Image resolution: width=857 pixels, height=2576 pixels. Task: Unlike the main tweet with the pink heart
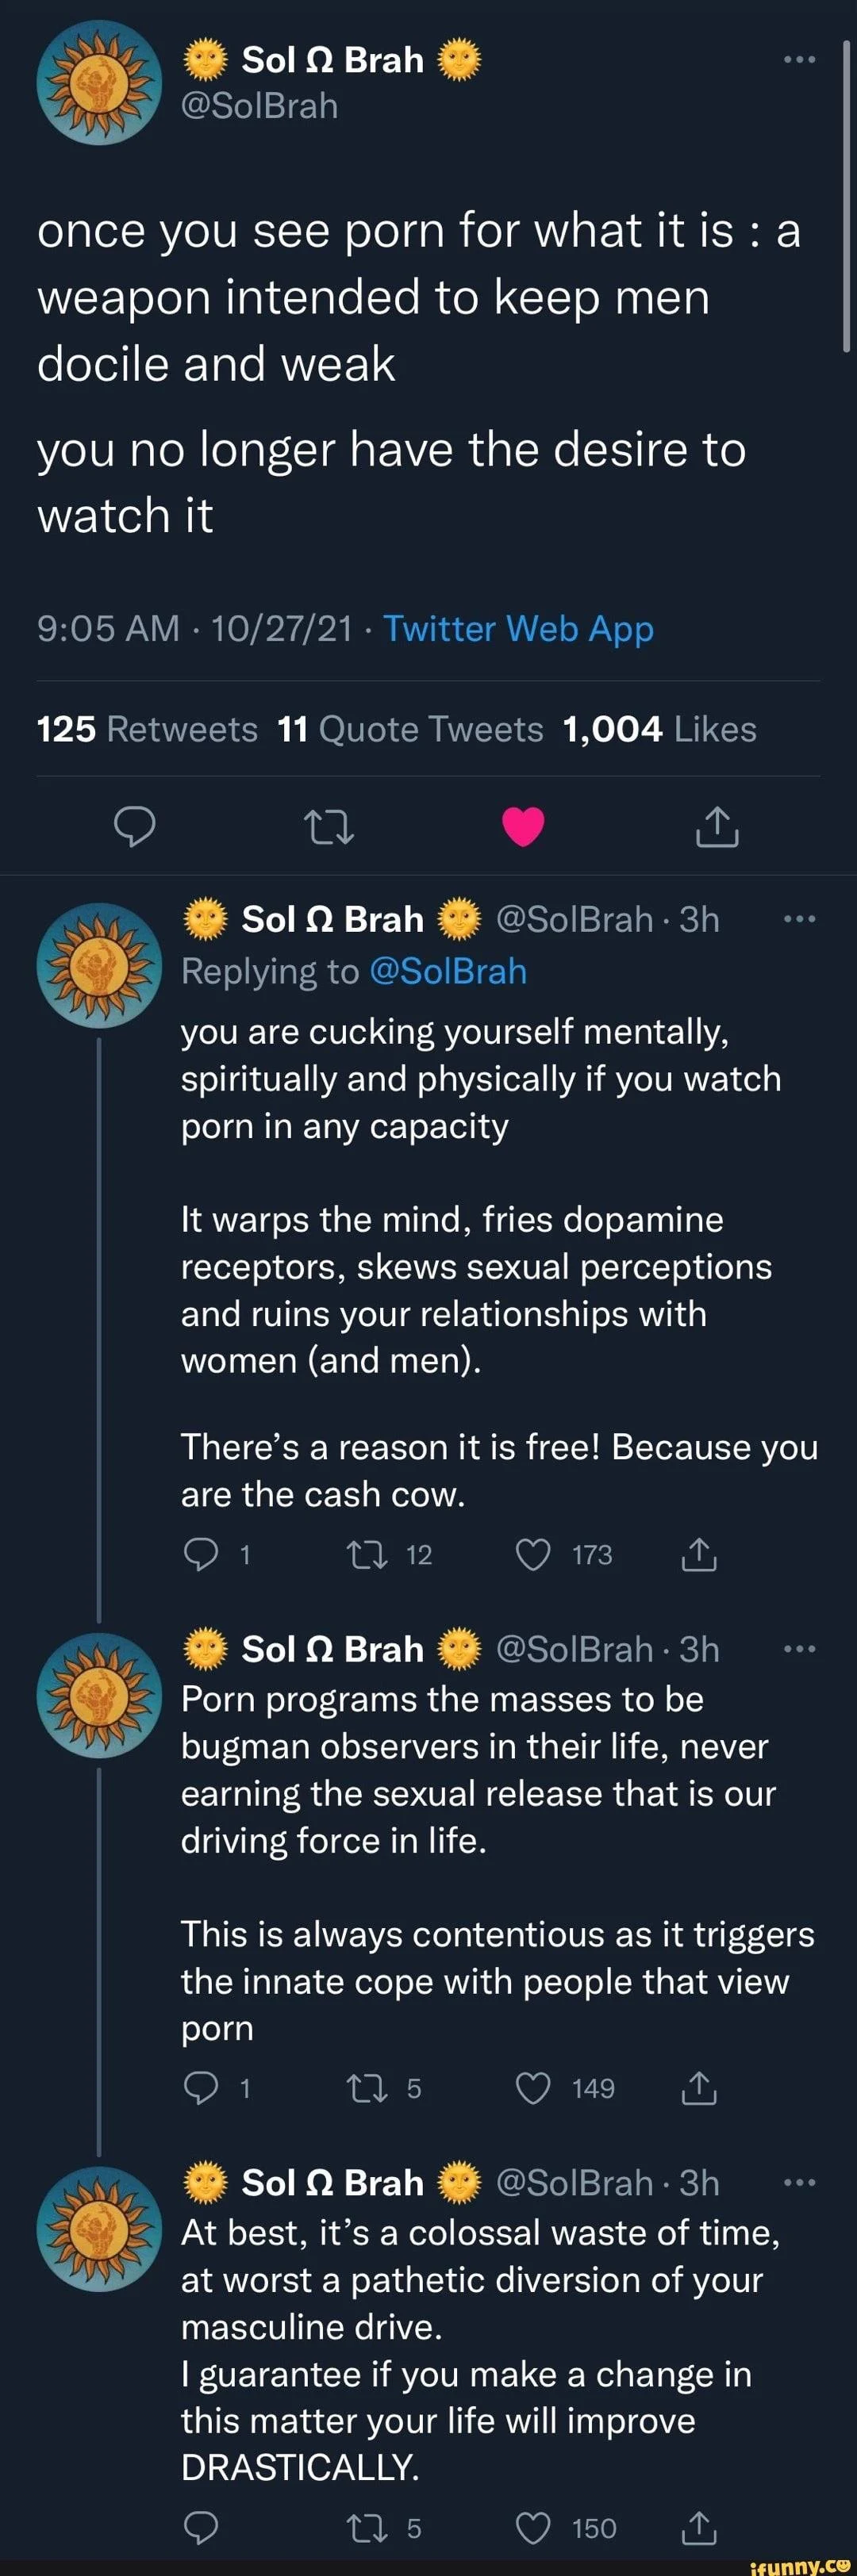pos(522,826)
